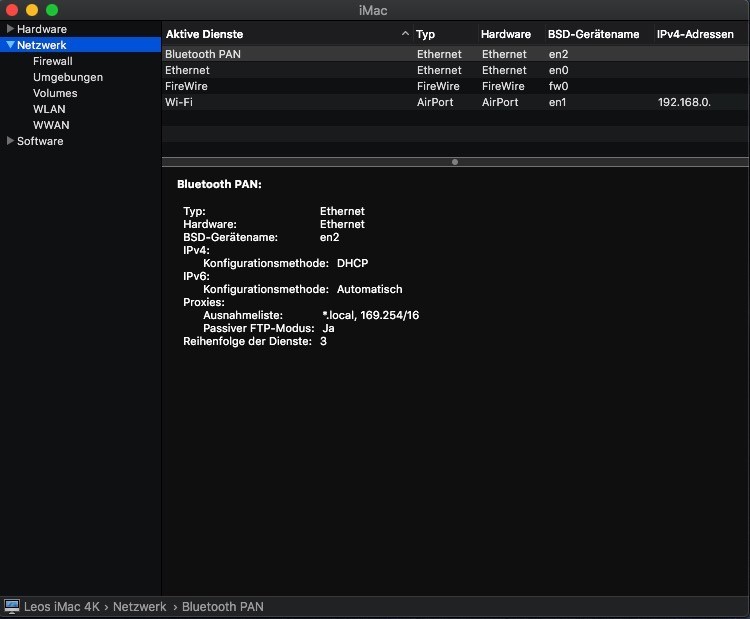Select the WWAN sidebar entry
Image resolution: width=750 pixels, height=619 pixels.
pos(51,125)
